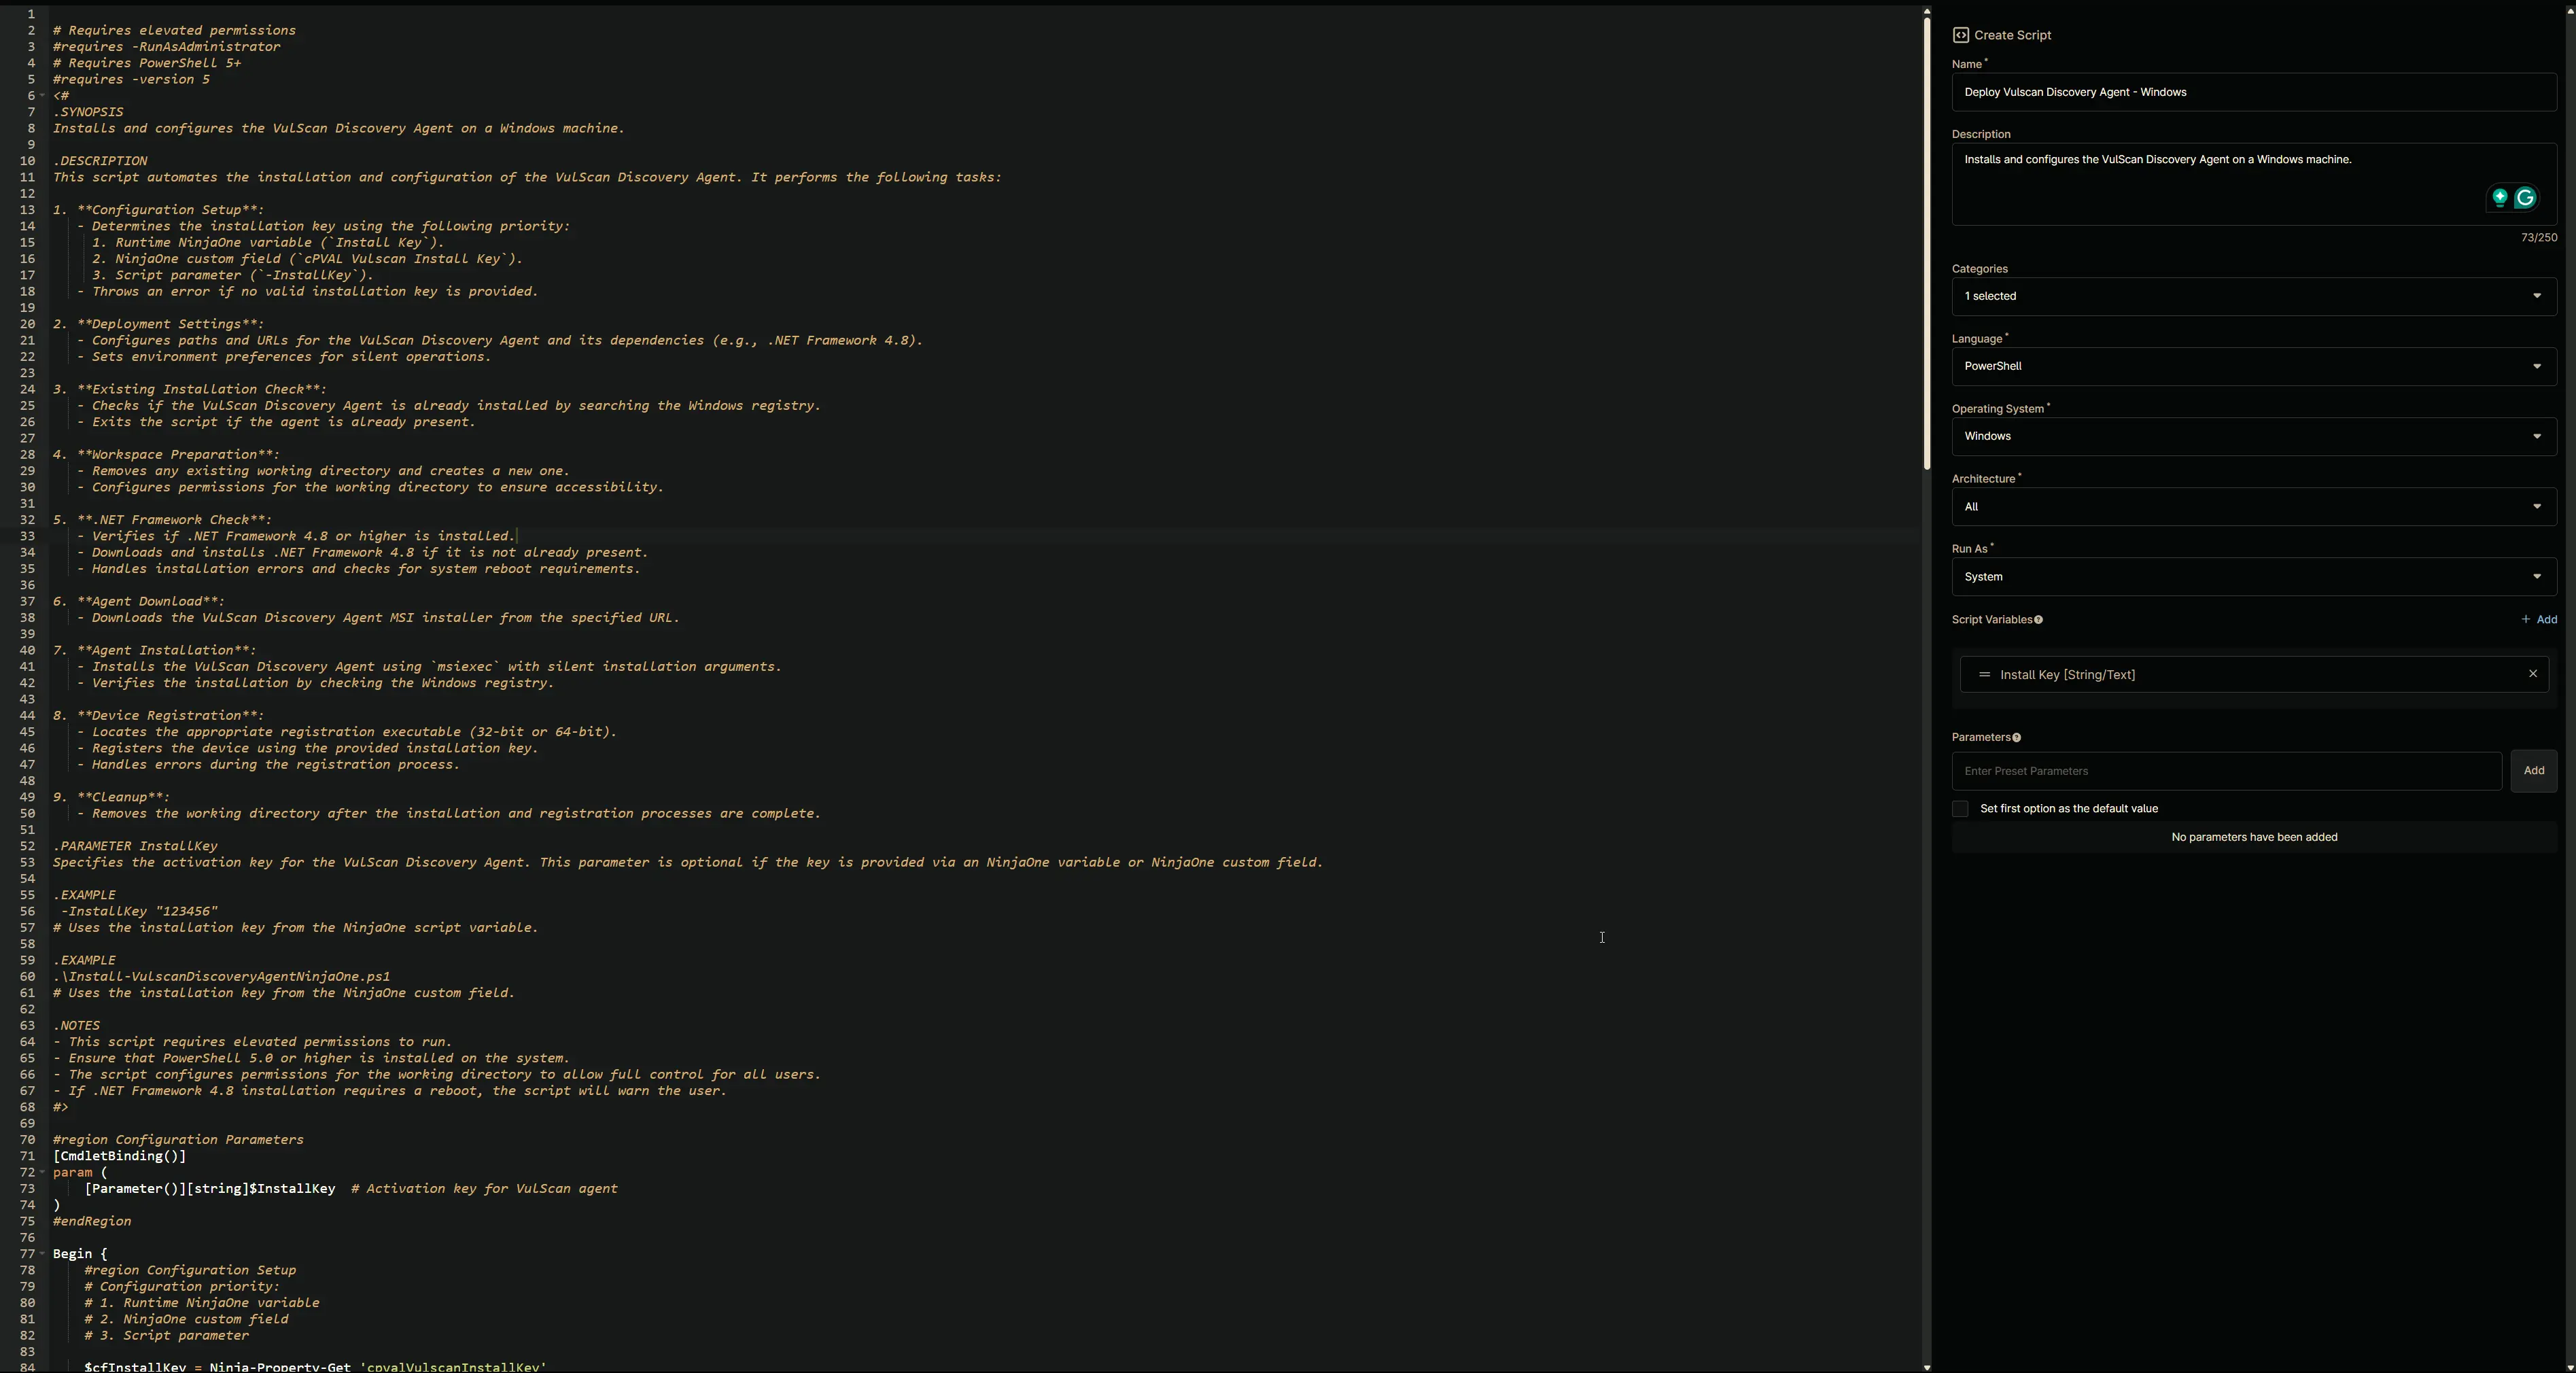Focus the Enter Preset Parameters input
2576x1373 pixels.
[2226, 771]
